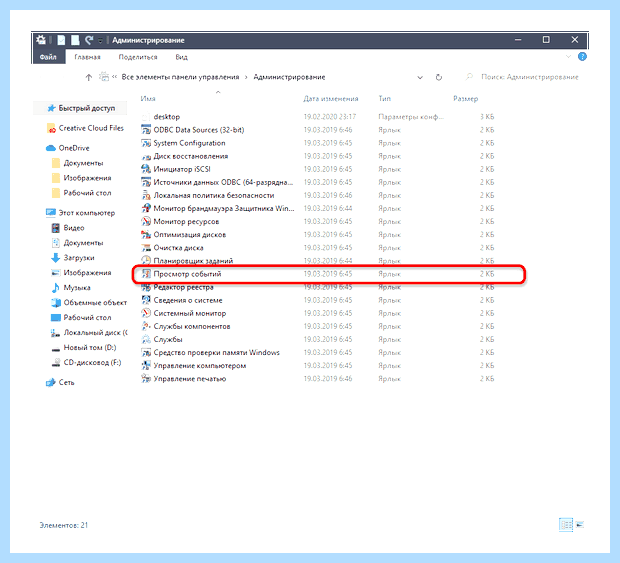Click the Сведения о системе icon
Screen dimensions: 620x563
[146, 300]
